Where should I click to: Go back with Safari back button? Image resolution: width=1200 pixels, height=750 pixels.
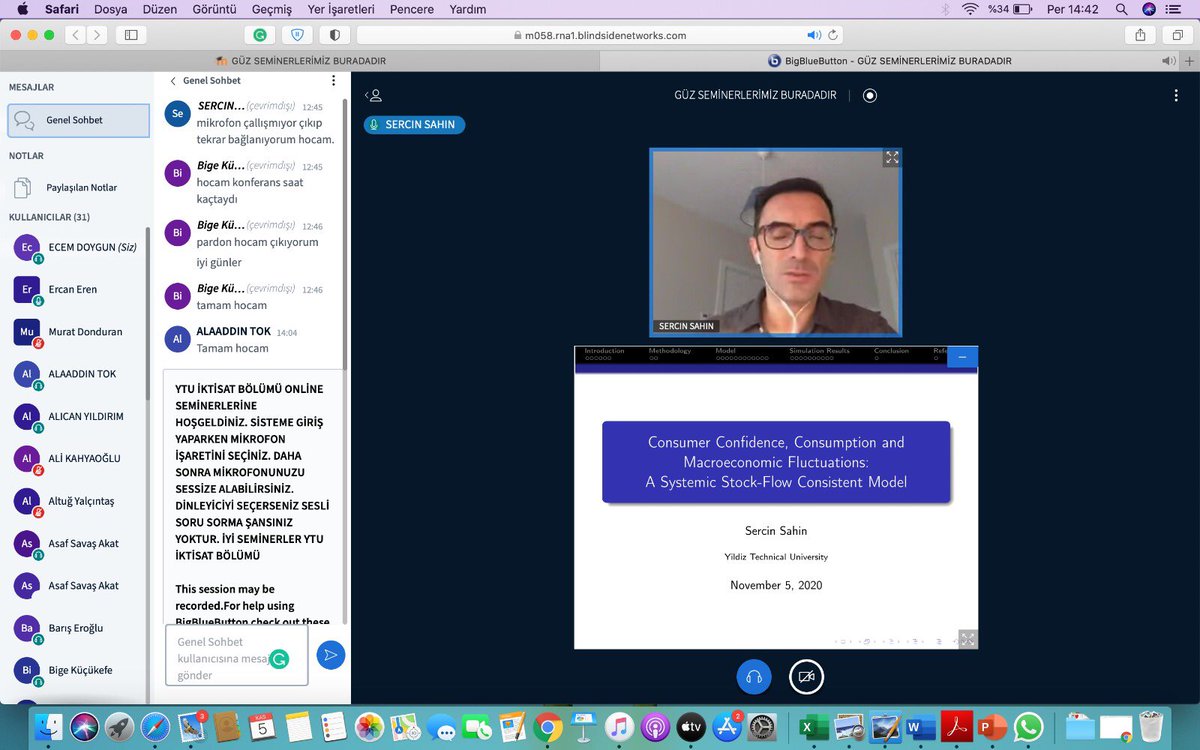(x=76, y=34)
